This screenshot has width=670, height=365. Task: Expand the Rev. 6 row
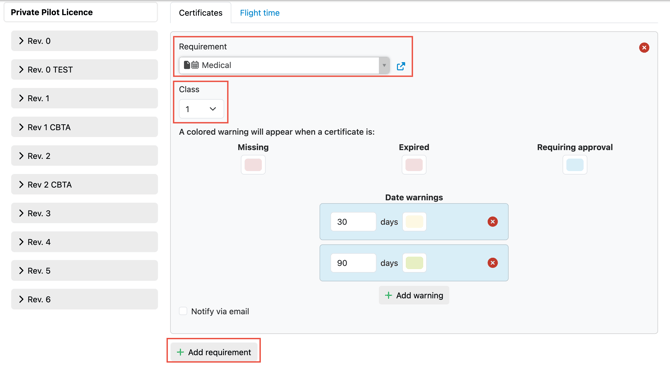click(x=84, y=299)
